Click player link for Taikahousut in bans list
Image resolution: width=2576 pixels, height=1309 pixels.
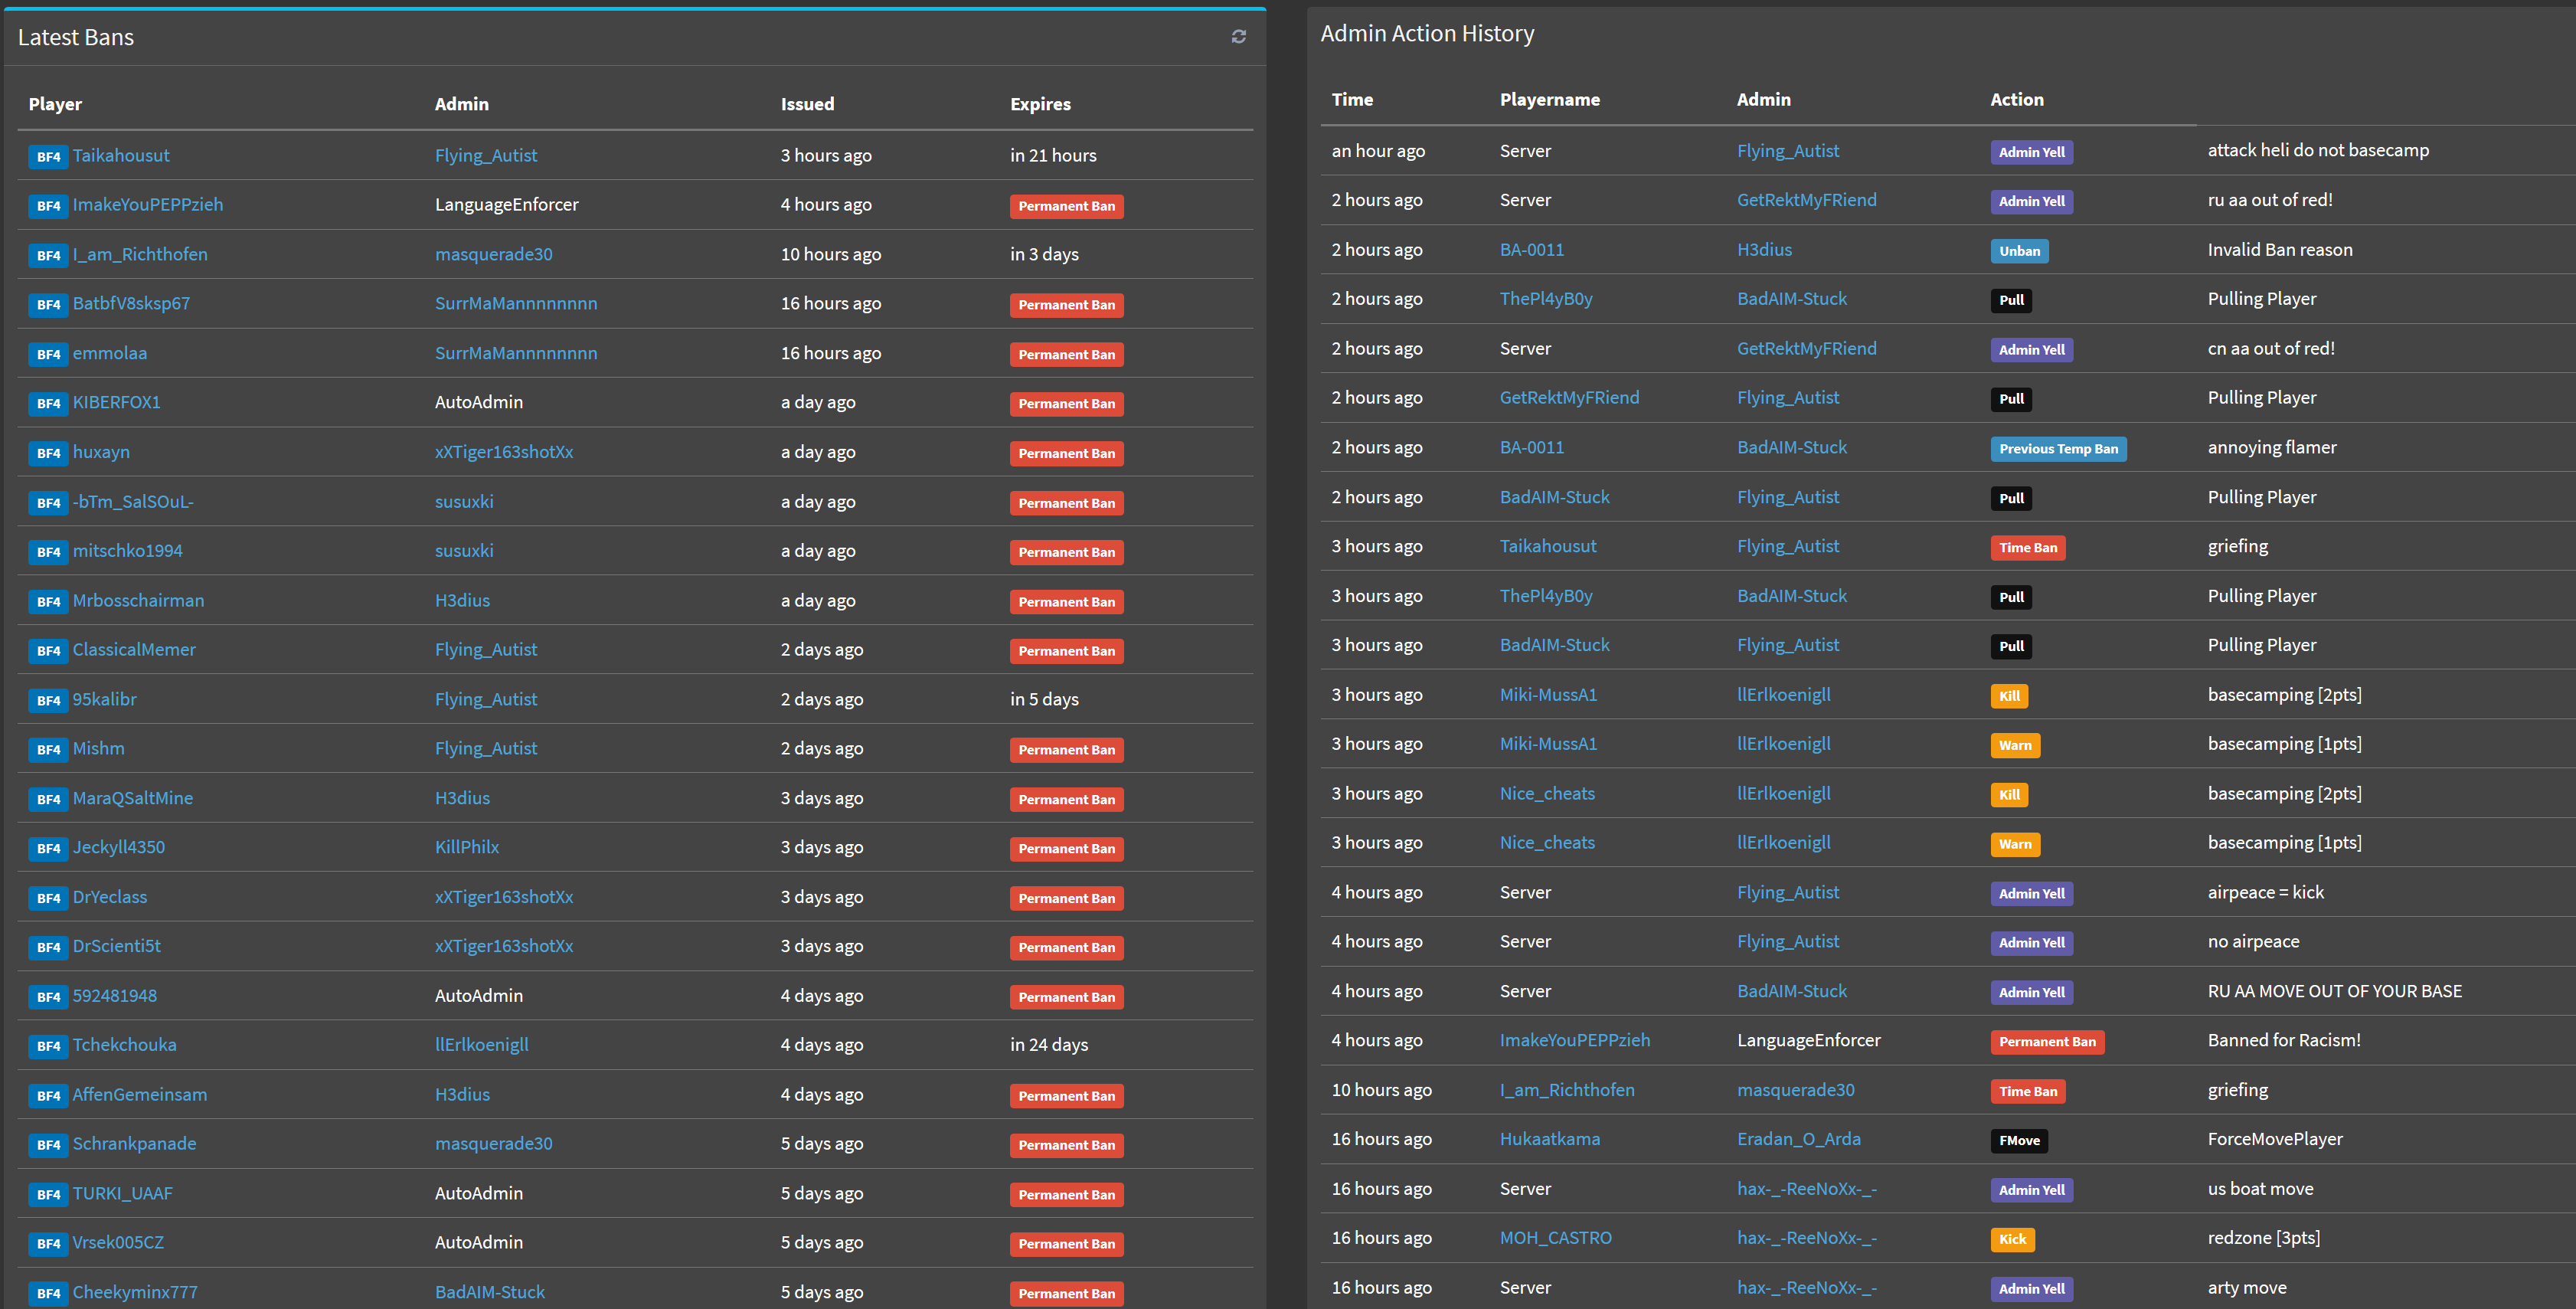[x=122, y=154]
